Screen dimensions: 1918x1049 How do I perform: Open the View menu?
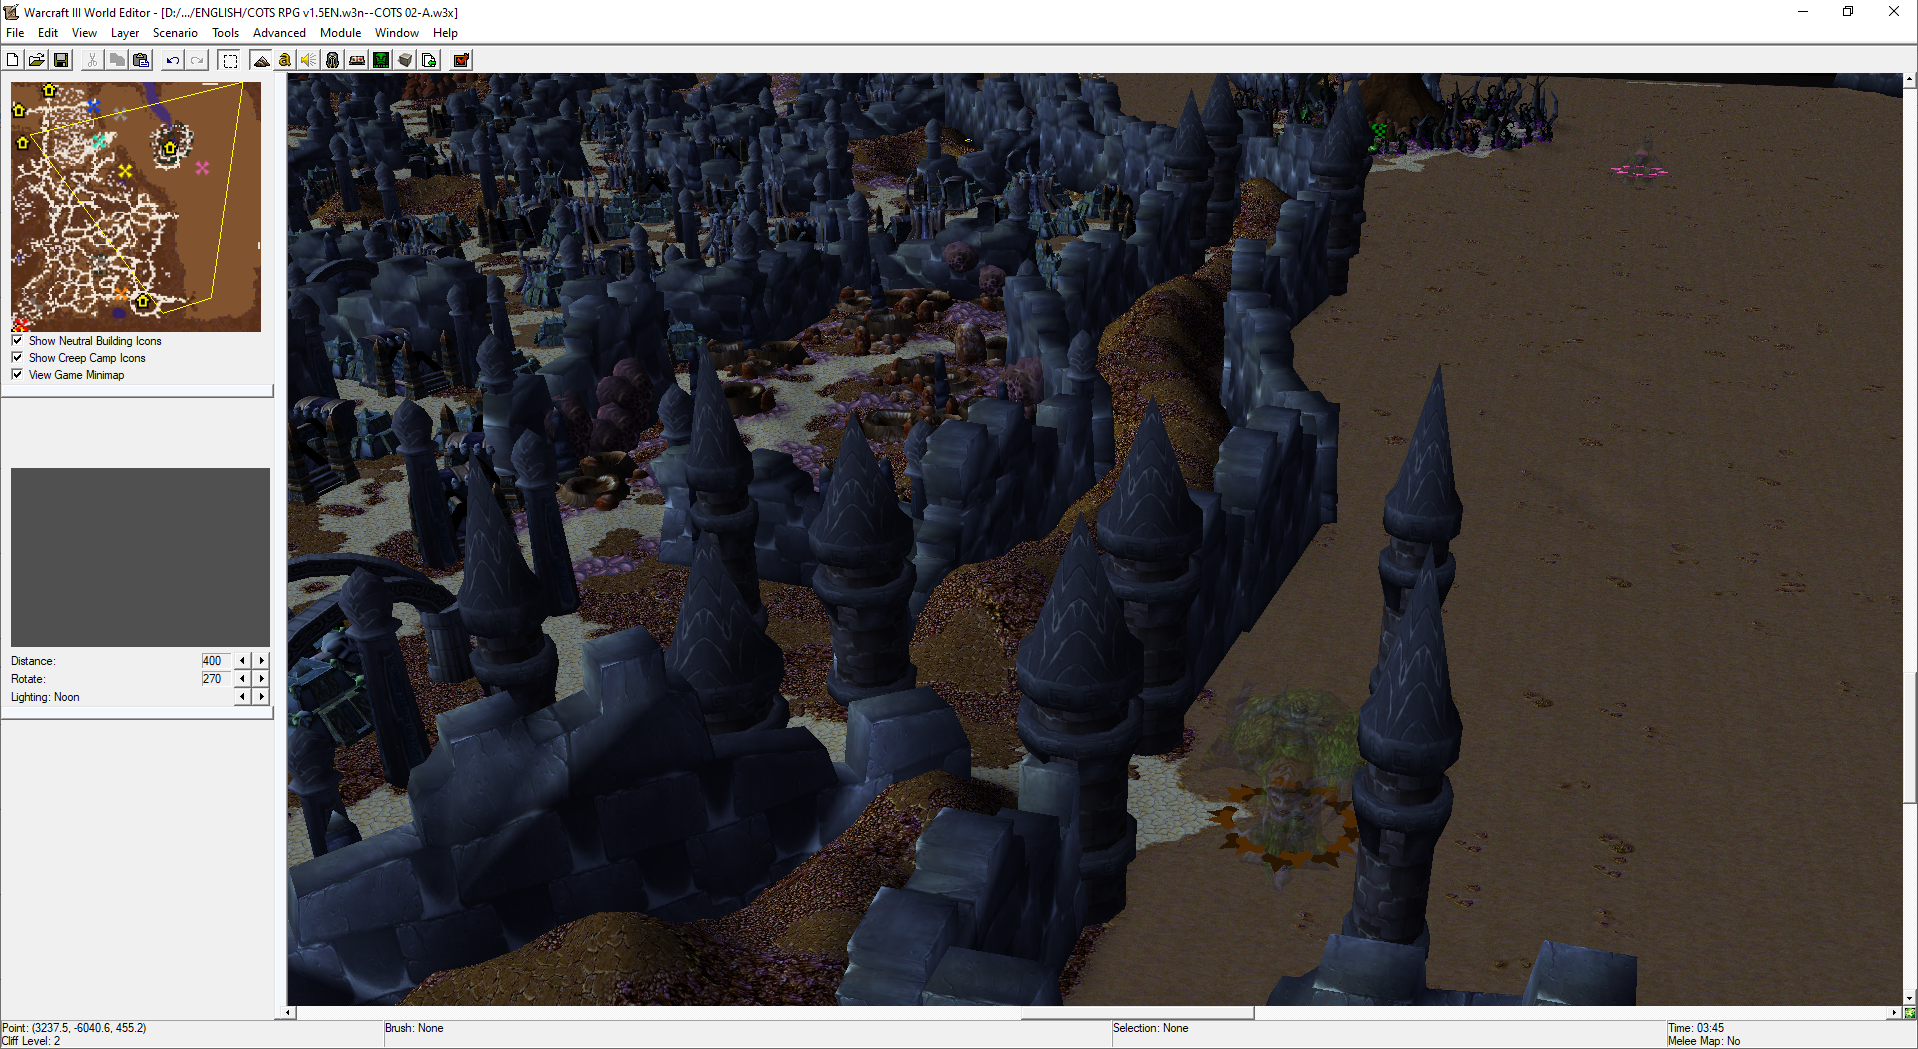pyautogui.click(x=85, y=33)
